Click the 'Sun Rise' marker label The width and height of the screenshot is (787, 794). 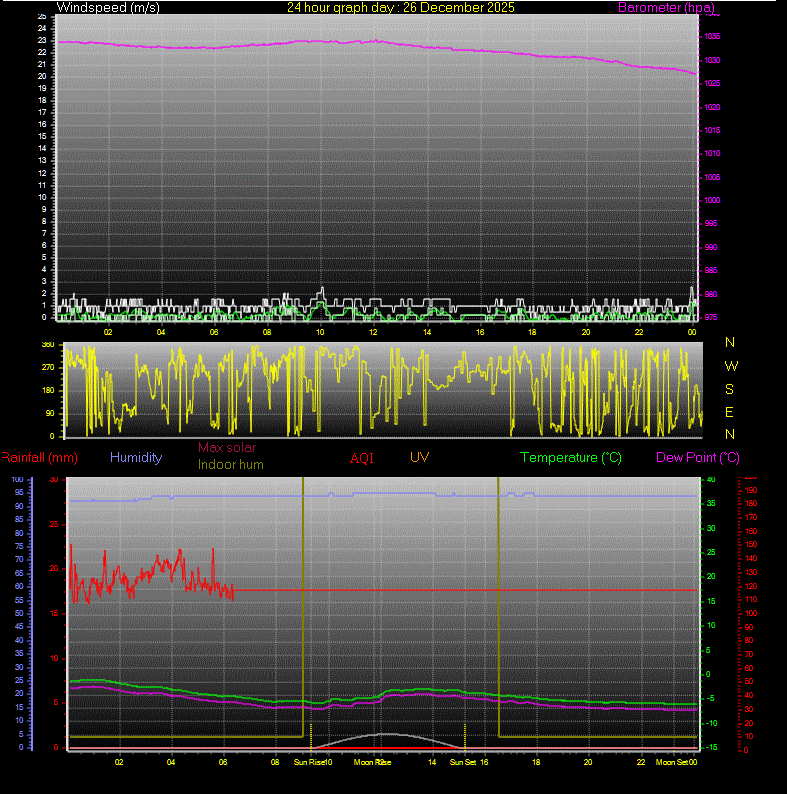pyautogui.click(x=308, y=762)
